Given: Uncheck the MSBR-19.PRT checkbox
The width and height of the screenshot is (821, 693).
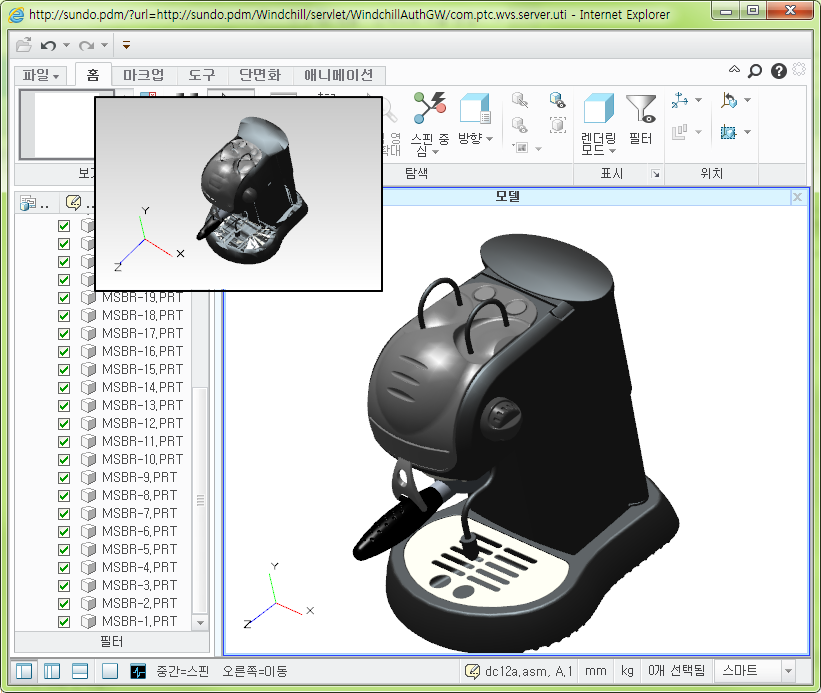Looking at the screenshot, I should pyautogui.click(x=64, y=297).
